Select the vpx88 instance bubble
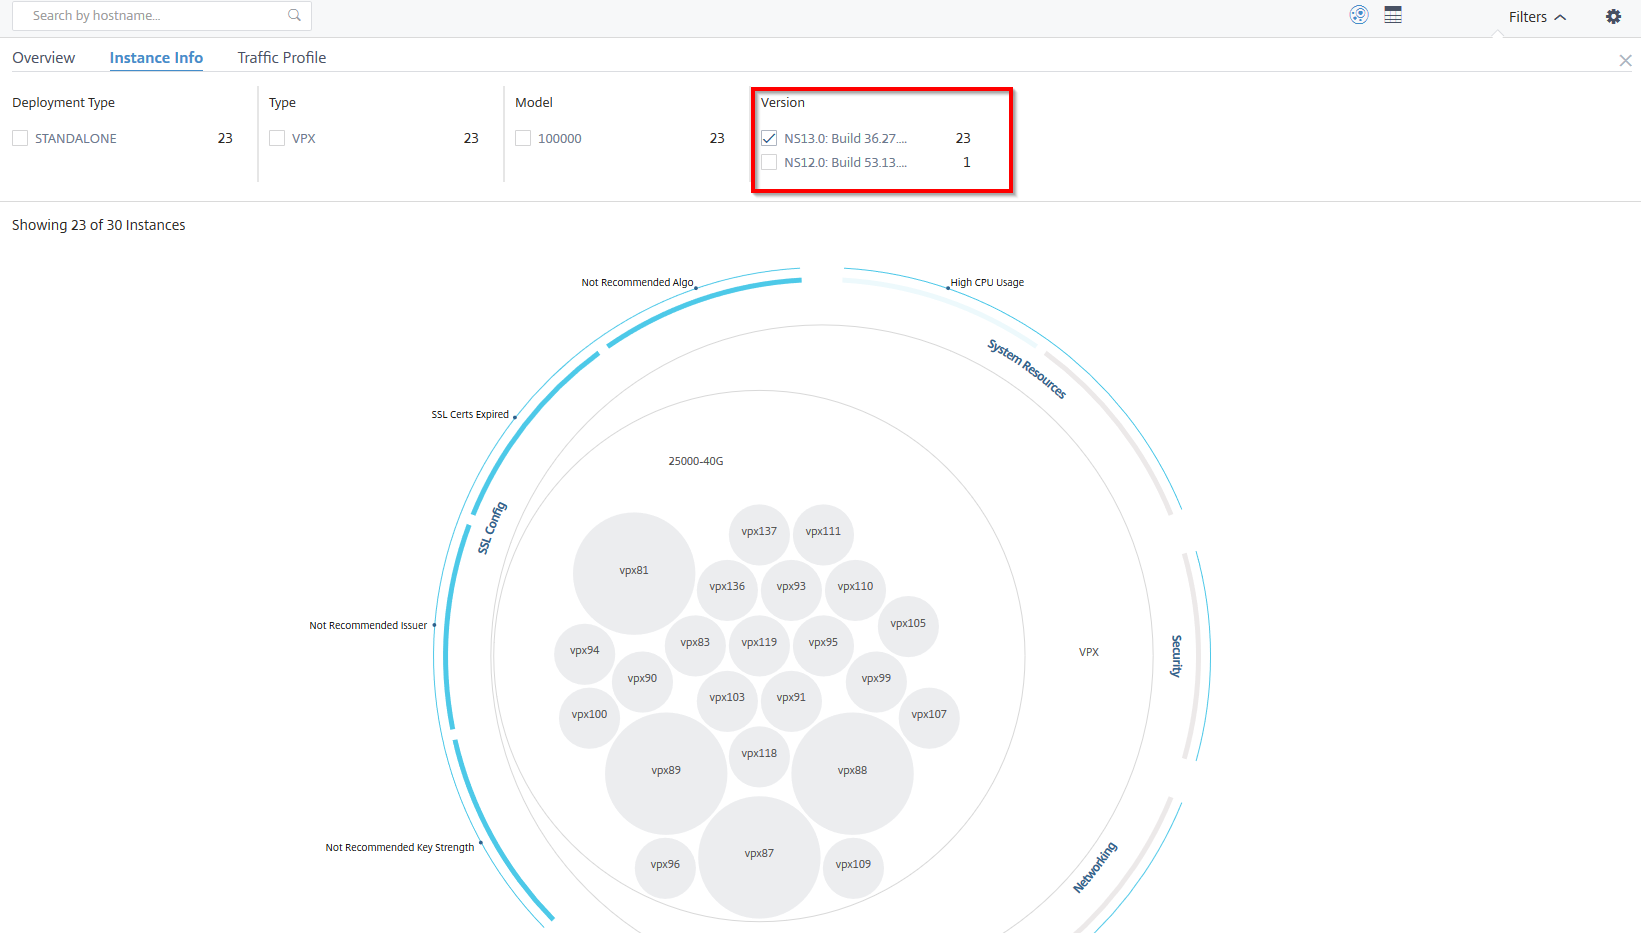Viewport: 1641px width, 933px height. click(852, 773)
